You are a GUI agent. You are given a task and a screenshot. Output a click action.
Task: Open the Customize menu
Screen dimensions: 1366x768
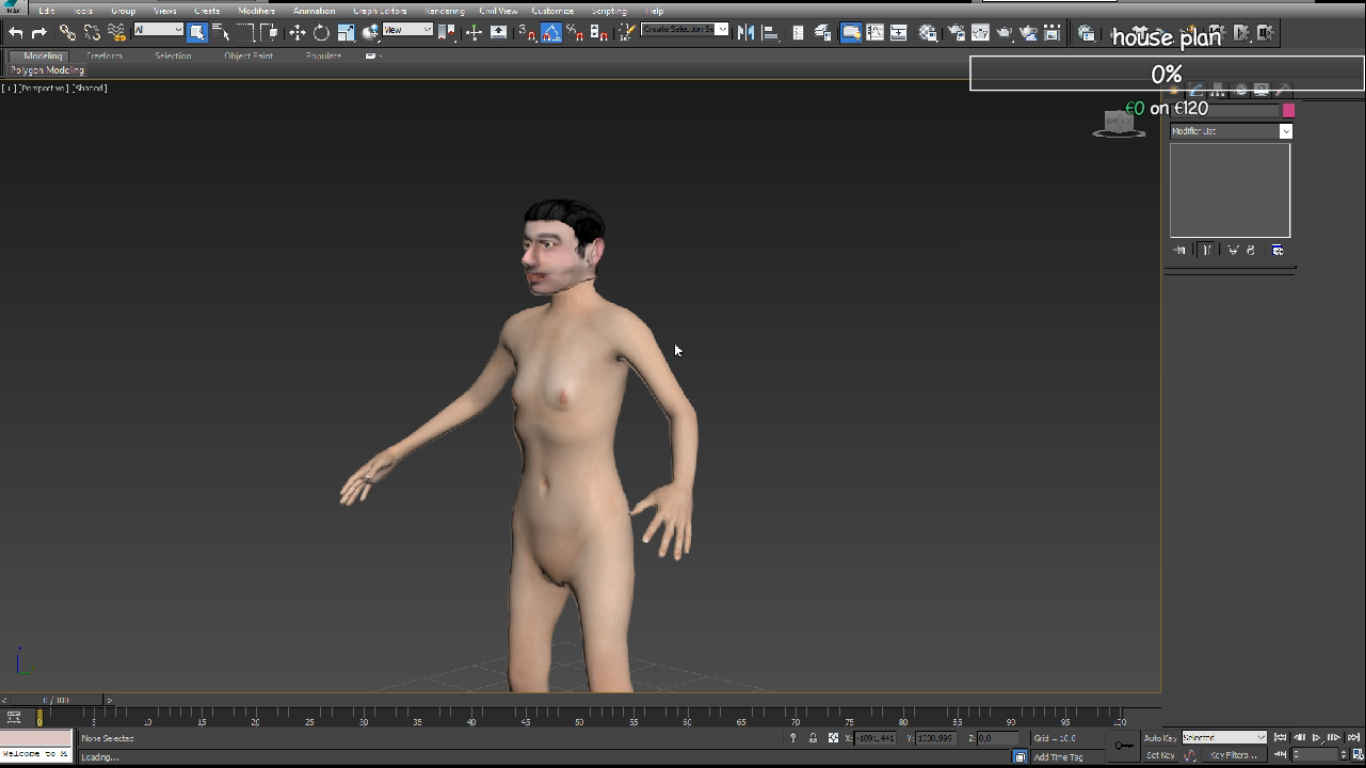click(x=553, y=11)
